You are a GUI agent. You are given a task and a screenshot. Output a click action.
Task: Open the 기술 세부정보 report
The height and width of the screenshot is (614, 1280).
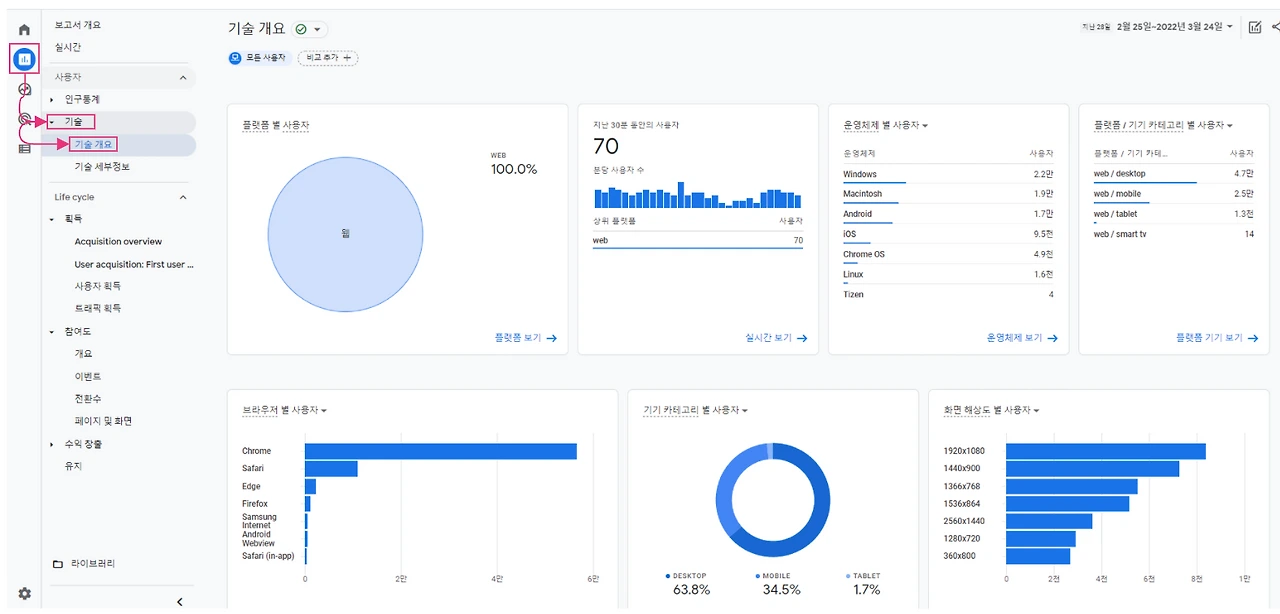pyautogui.click(x=102, y=167)
